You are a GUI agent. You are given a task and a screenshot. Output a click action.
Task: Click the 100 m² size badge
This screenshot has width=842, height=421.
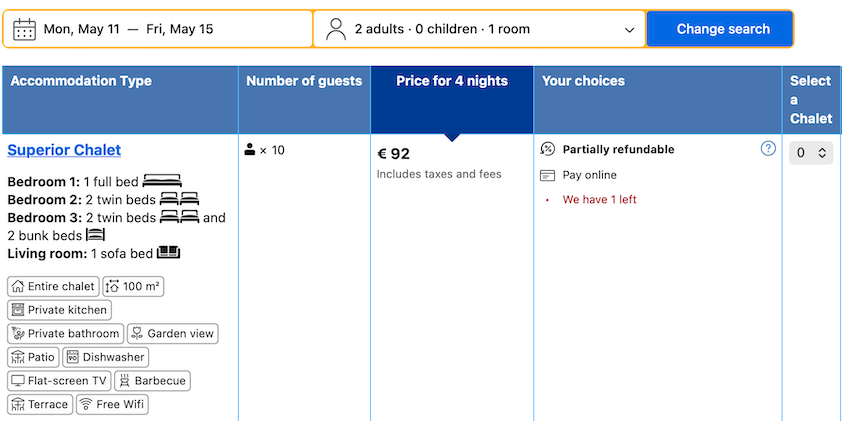[133, 286]
